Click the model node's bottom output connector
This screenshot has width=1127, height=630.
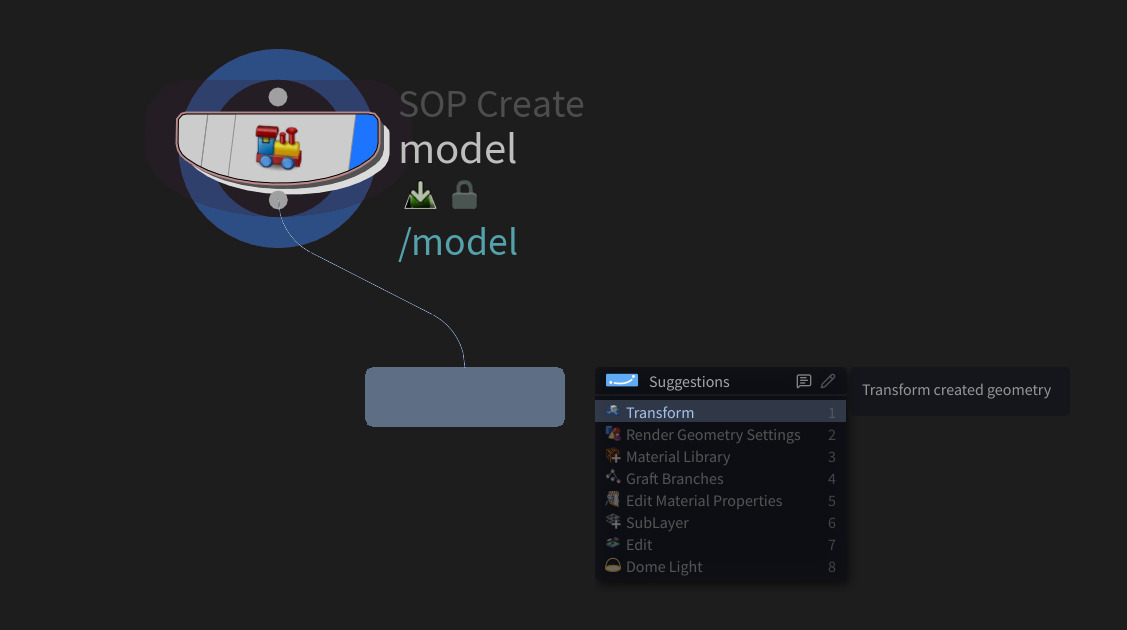[278, 200]
